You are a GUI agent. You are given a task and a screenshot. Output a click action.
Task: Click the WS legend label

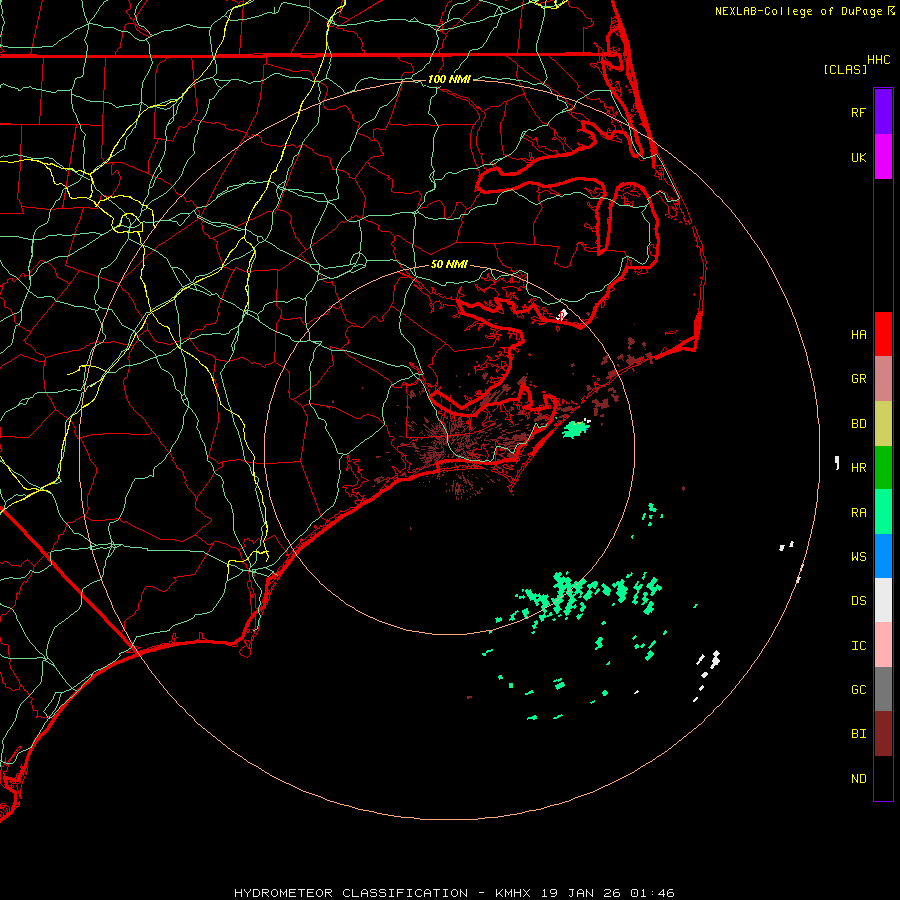click(x=858, y=557)
